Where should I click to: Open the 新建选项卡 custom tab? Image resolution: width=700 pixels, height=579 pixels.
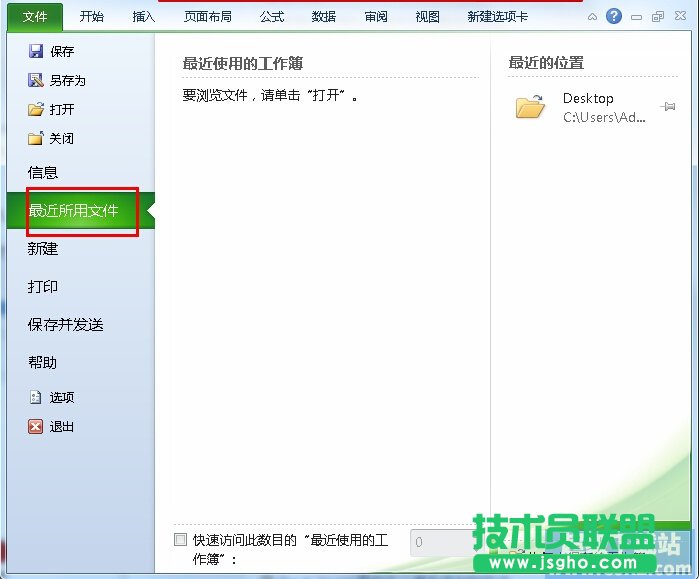coord(497,16)
